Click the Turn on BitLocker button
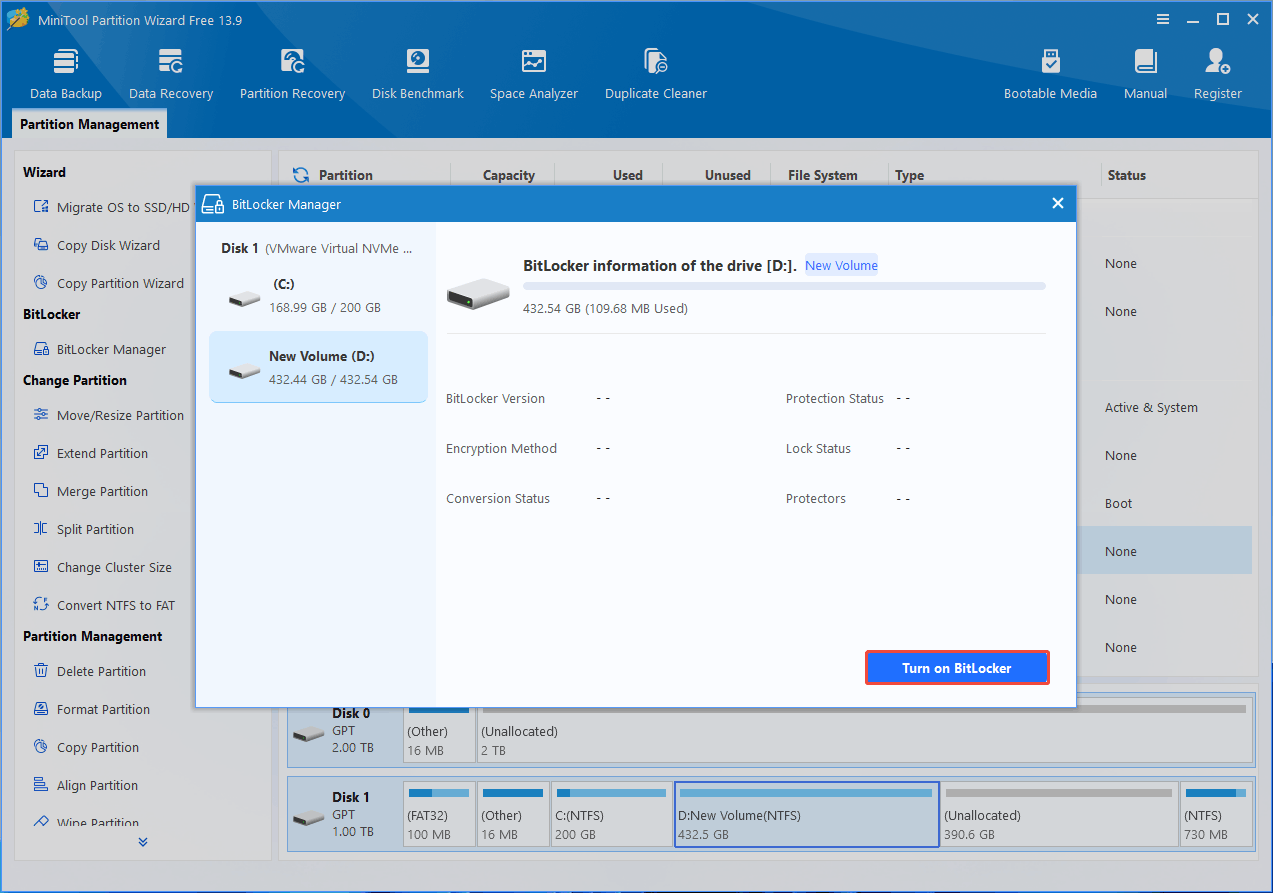This screenshot has width=1273, height=893. point(957,668)
